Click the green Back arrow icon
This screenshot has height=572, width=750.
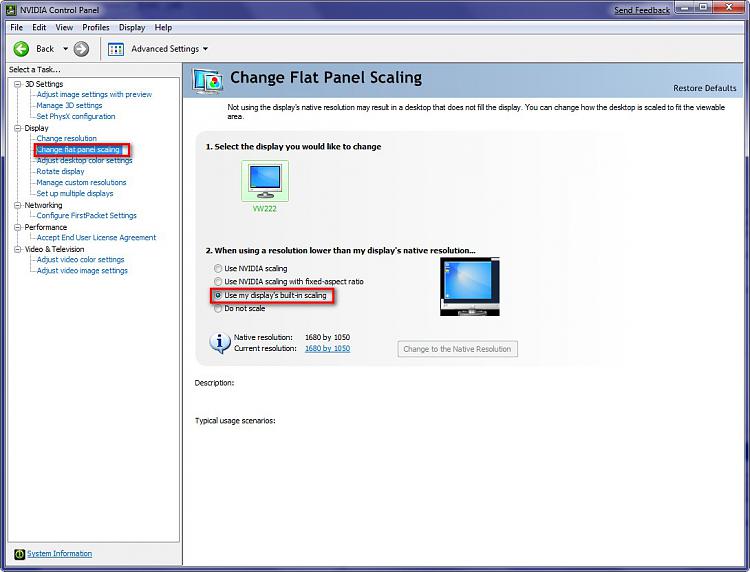(x=21, y=49)
